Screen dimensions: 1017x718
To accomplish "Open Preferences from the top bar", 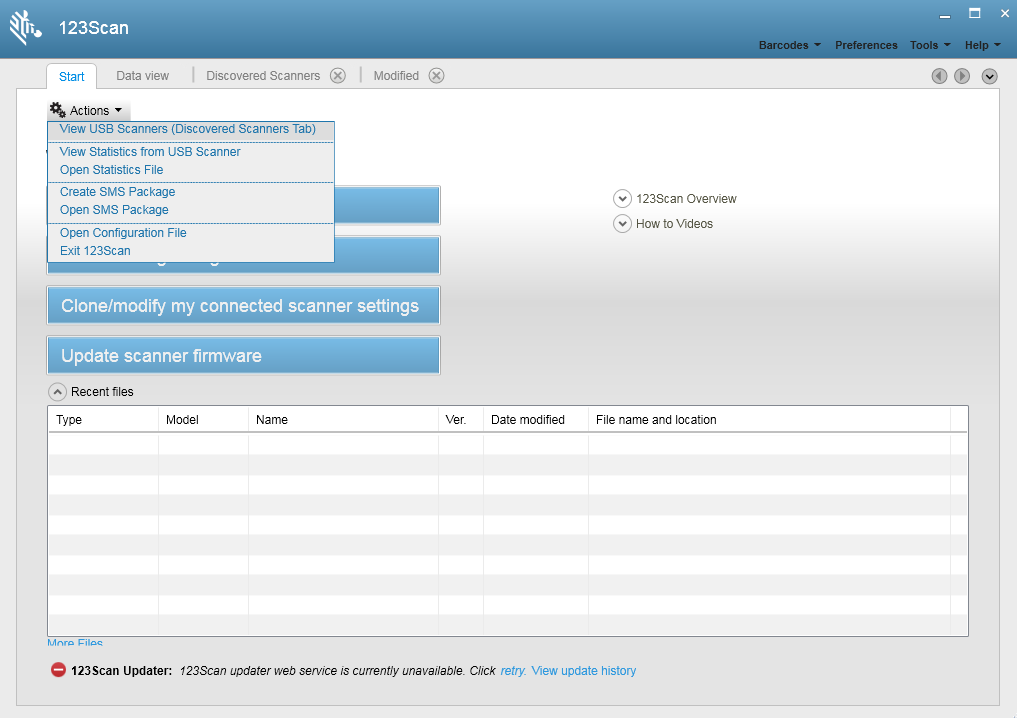I will click(866, 45).
